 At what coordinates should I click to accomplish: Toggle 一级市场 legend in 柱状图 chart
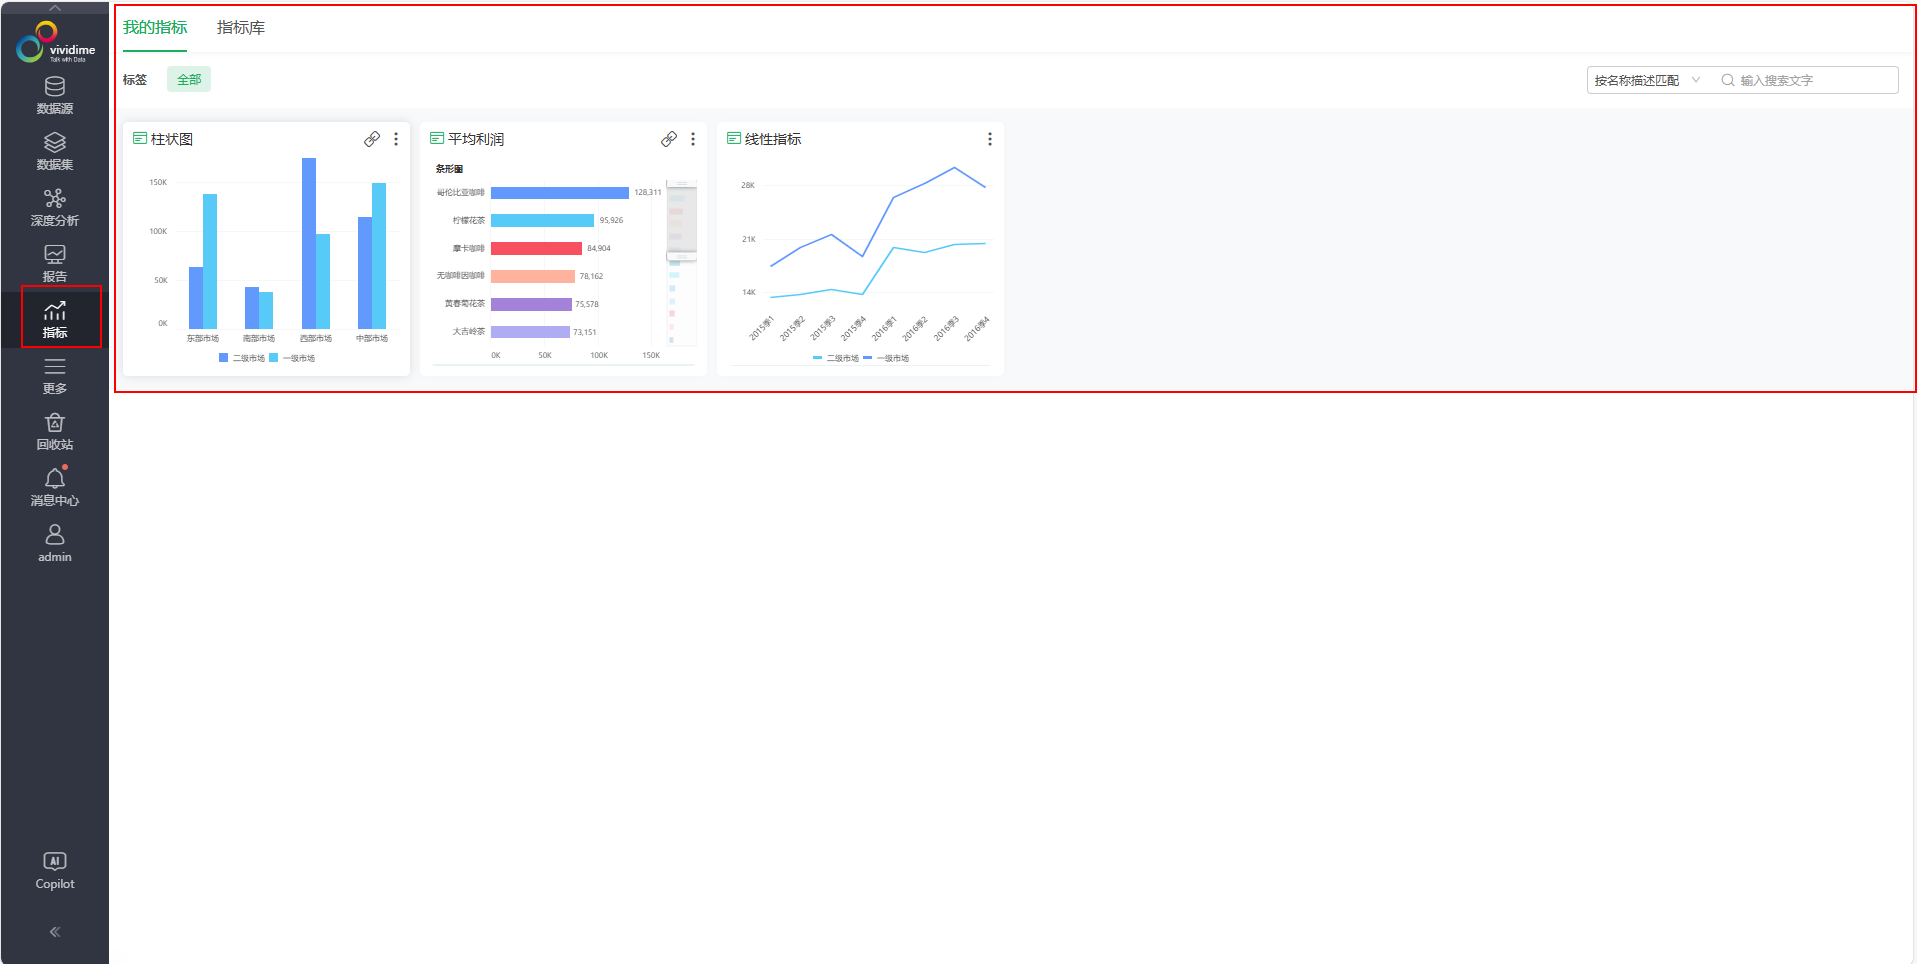292,358
